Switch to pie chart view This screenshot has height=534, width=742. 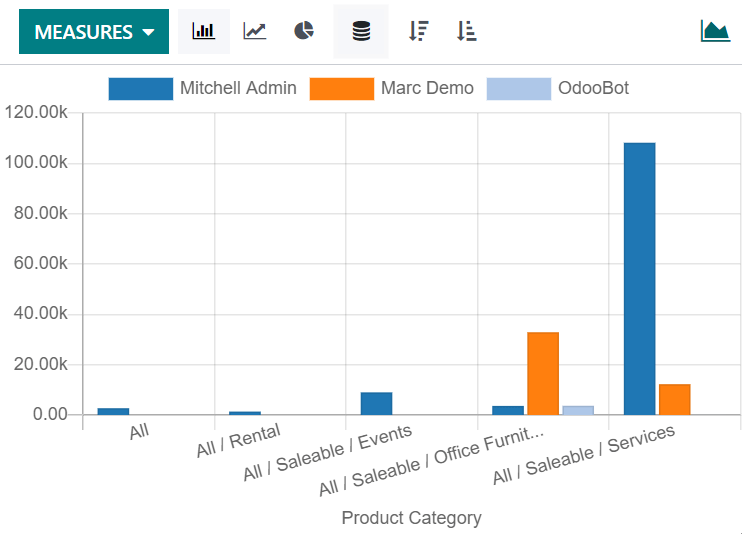304,31
